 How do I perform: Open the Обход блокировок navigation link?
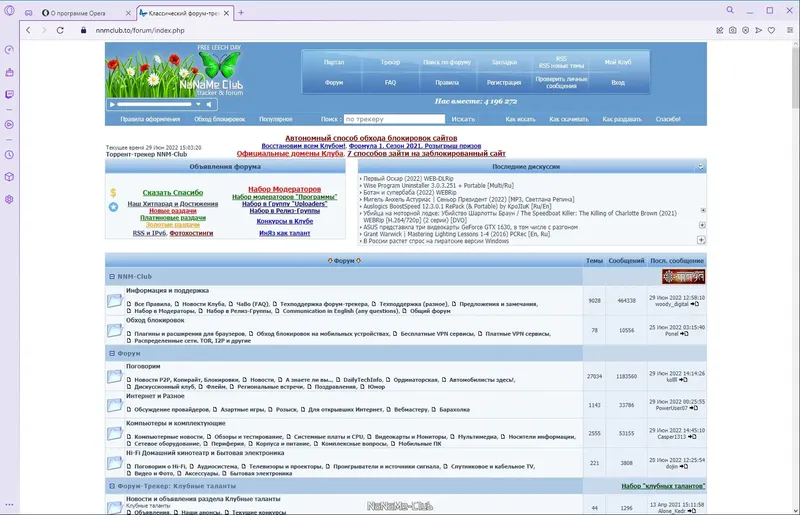(219, 119)
